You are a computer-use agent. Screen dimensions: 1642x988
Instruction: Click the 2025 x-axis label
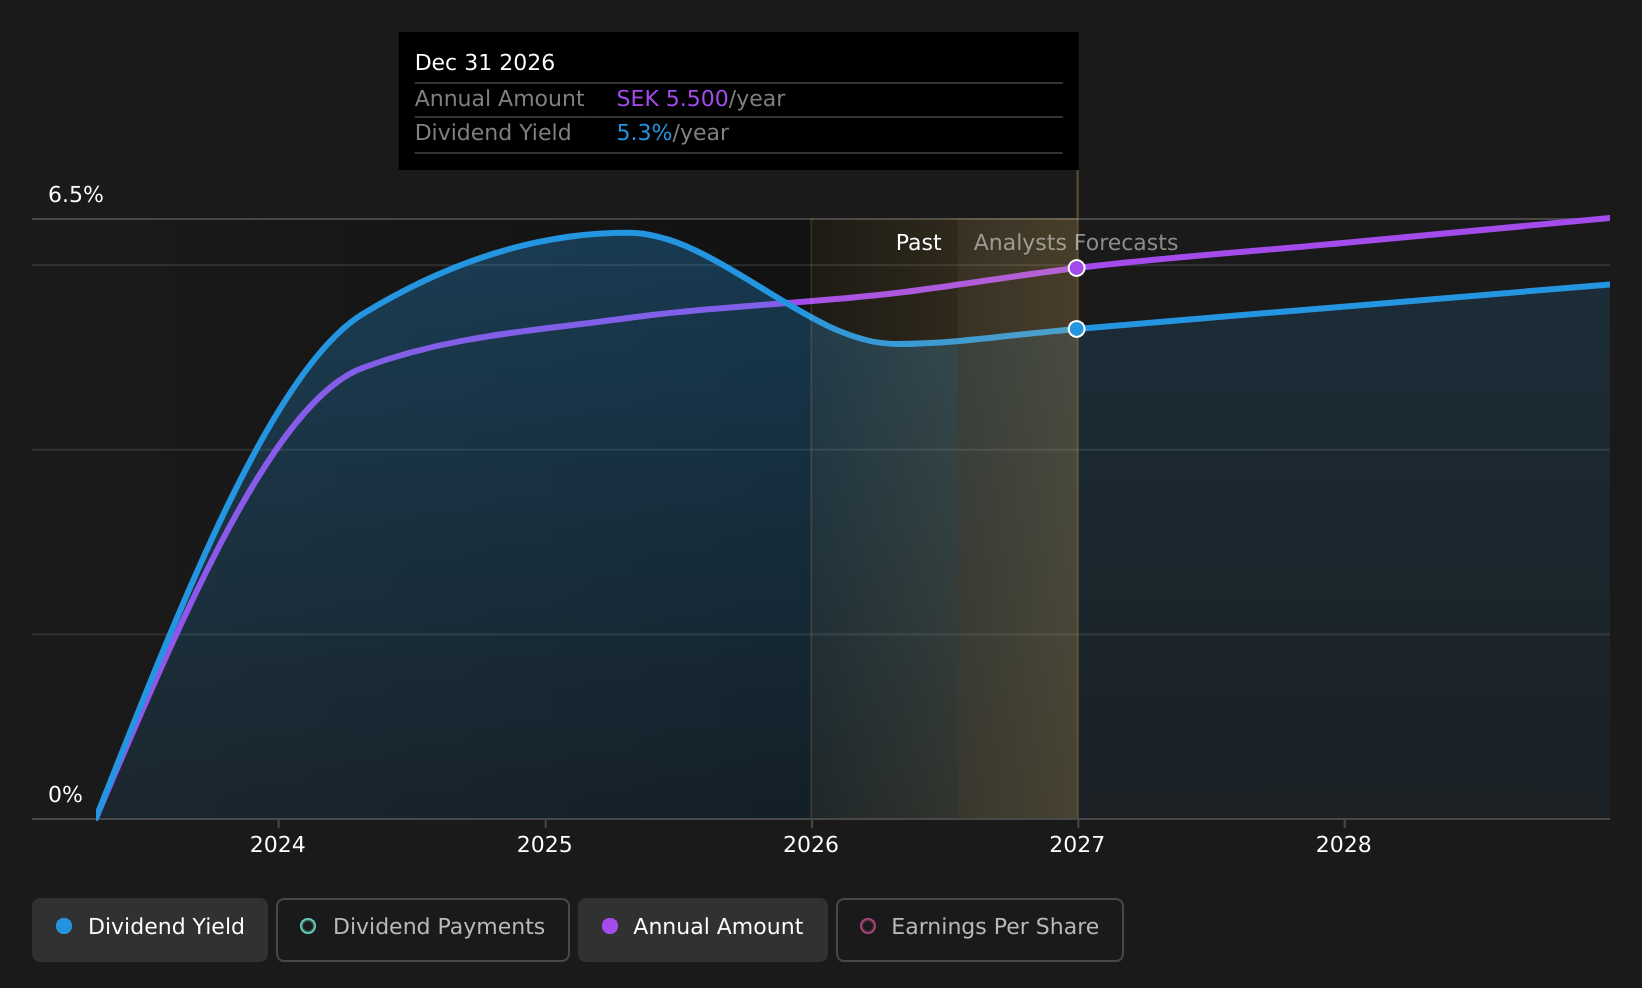tap(545, 845)
